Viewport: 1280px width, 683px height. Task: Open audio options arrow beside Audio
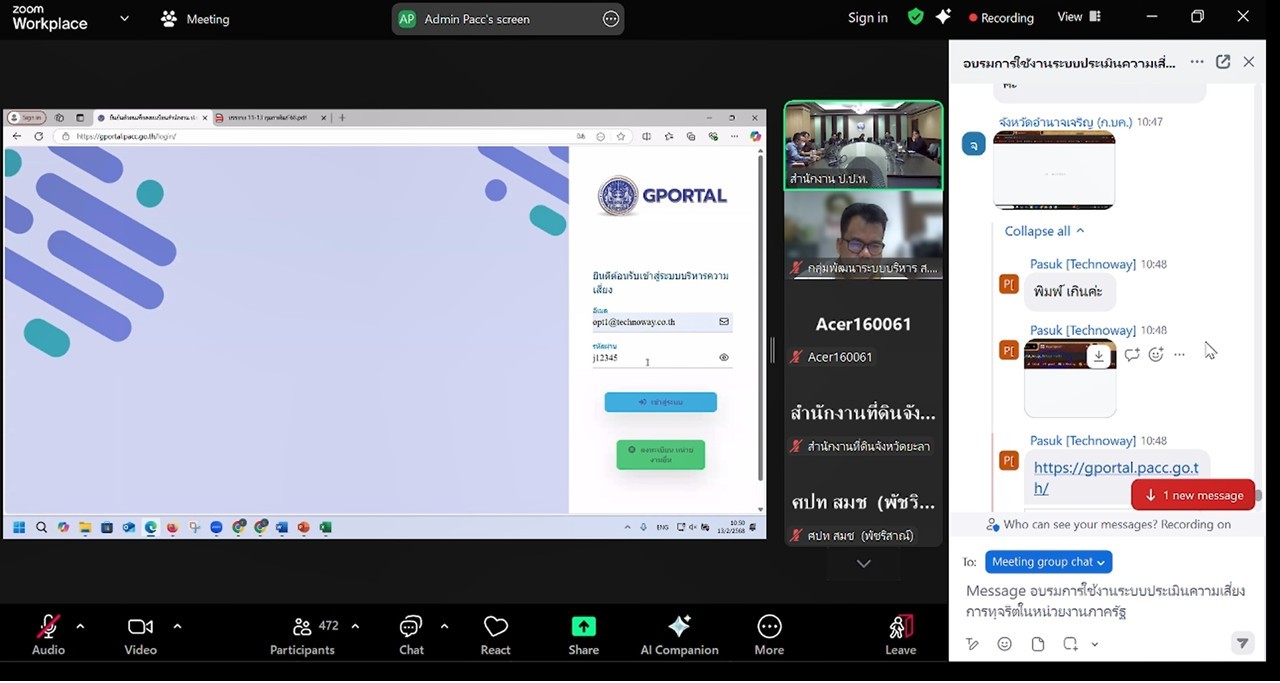[x=80, y=627]
